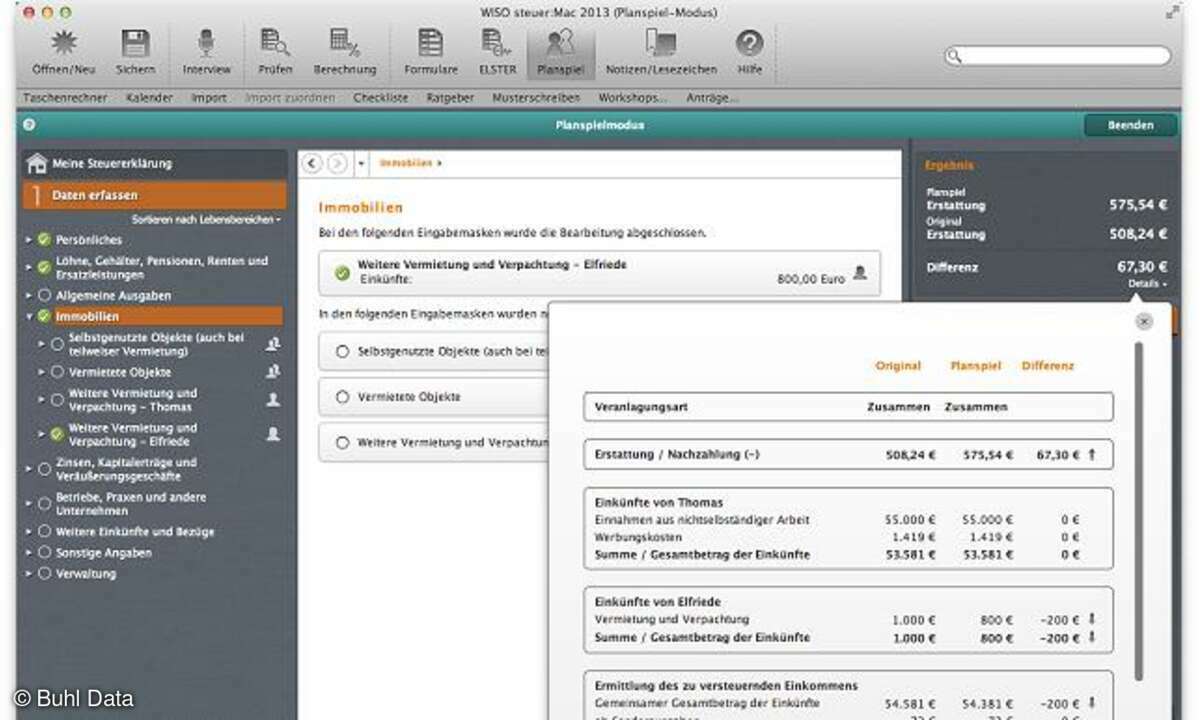Toggle the Verwaltung status circle
Image resolution: width=1200 pixels, height=720 pixels.
tap(44, 574)
